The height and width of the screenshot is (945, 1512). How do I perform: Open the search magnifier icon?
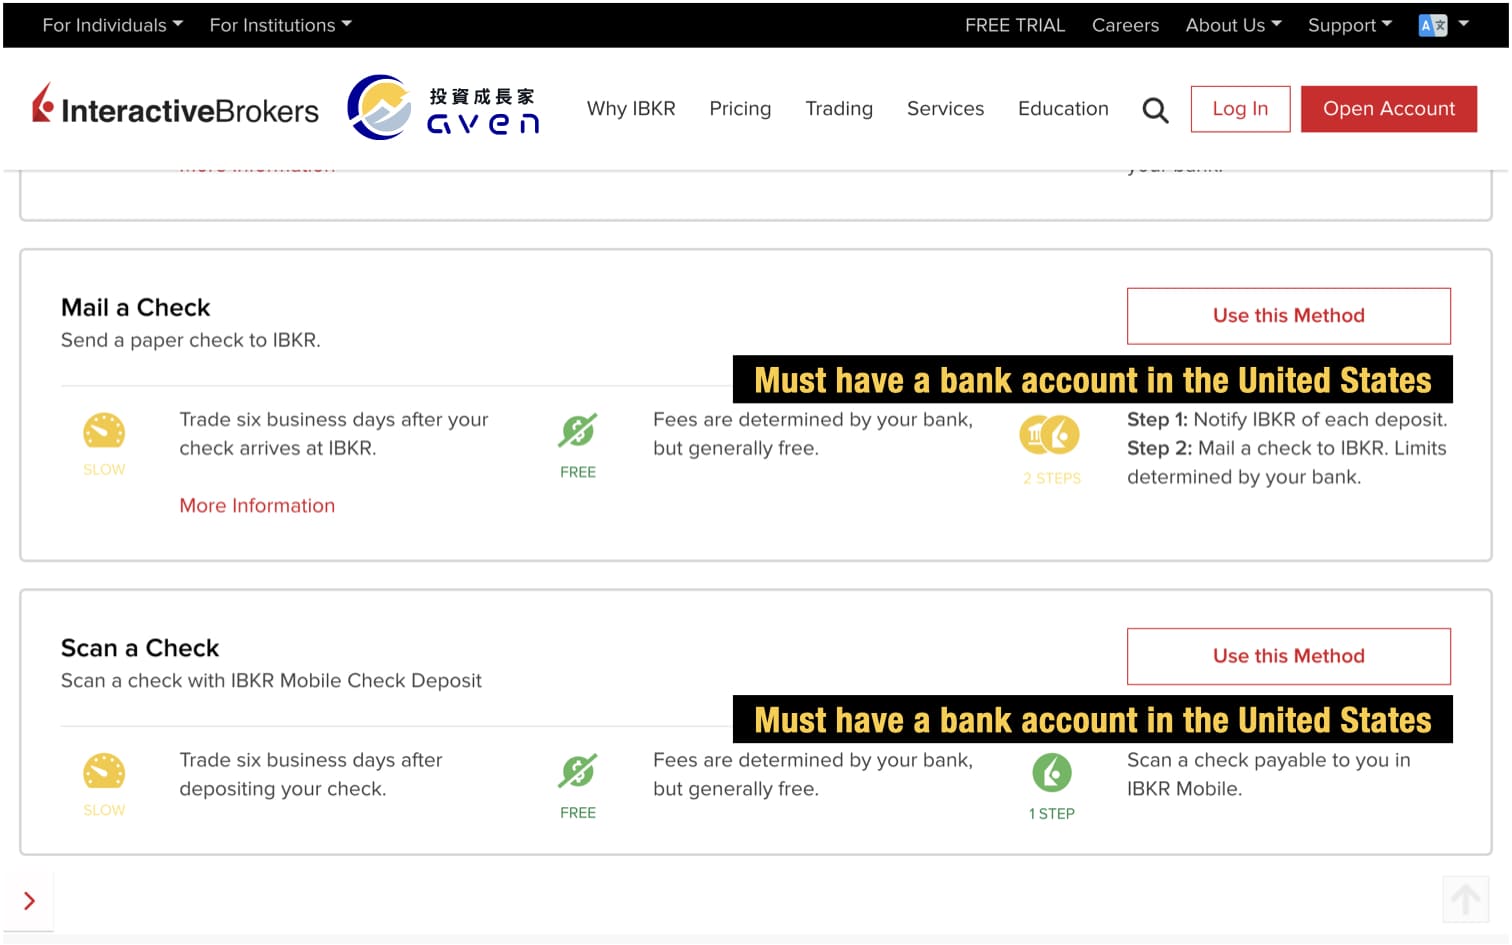pos(1155,109)
